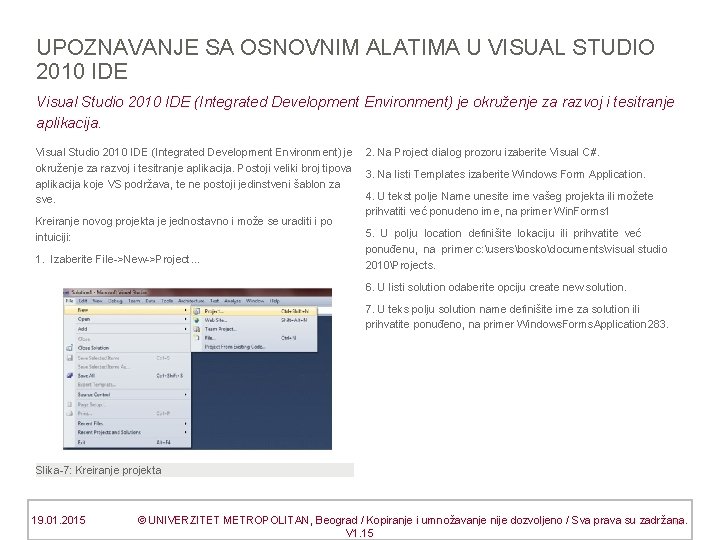
Task: Expand the Recent Files submenu arrow
Action: (x=186, y=423)
